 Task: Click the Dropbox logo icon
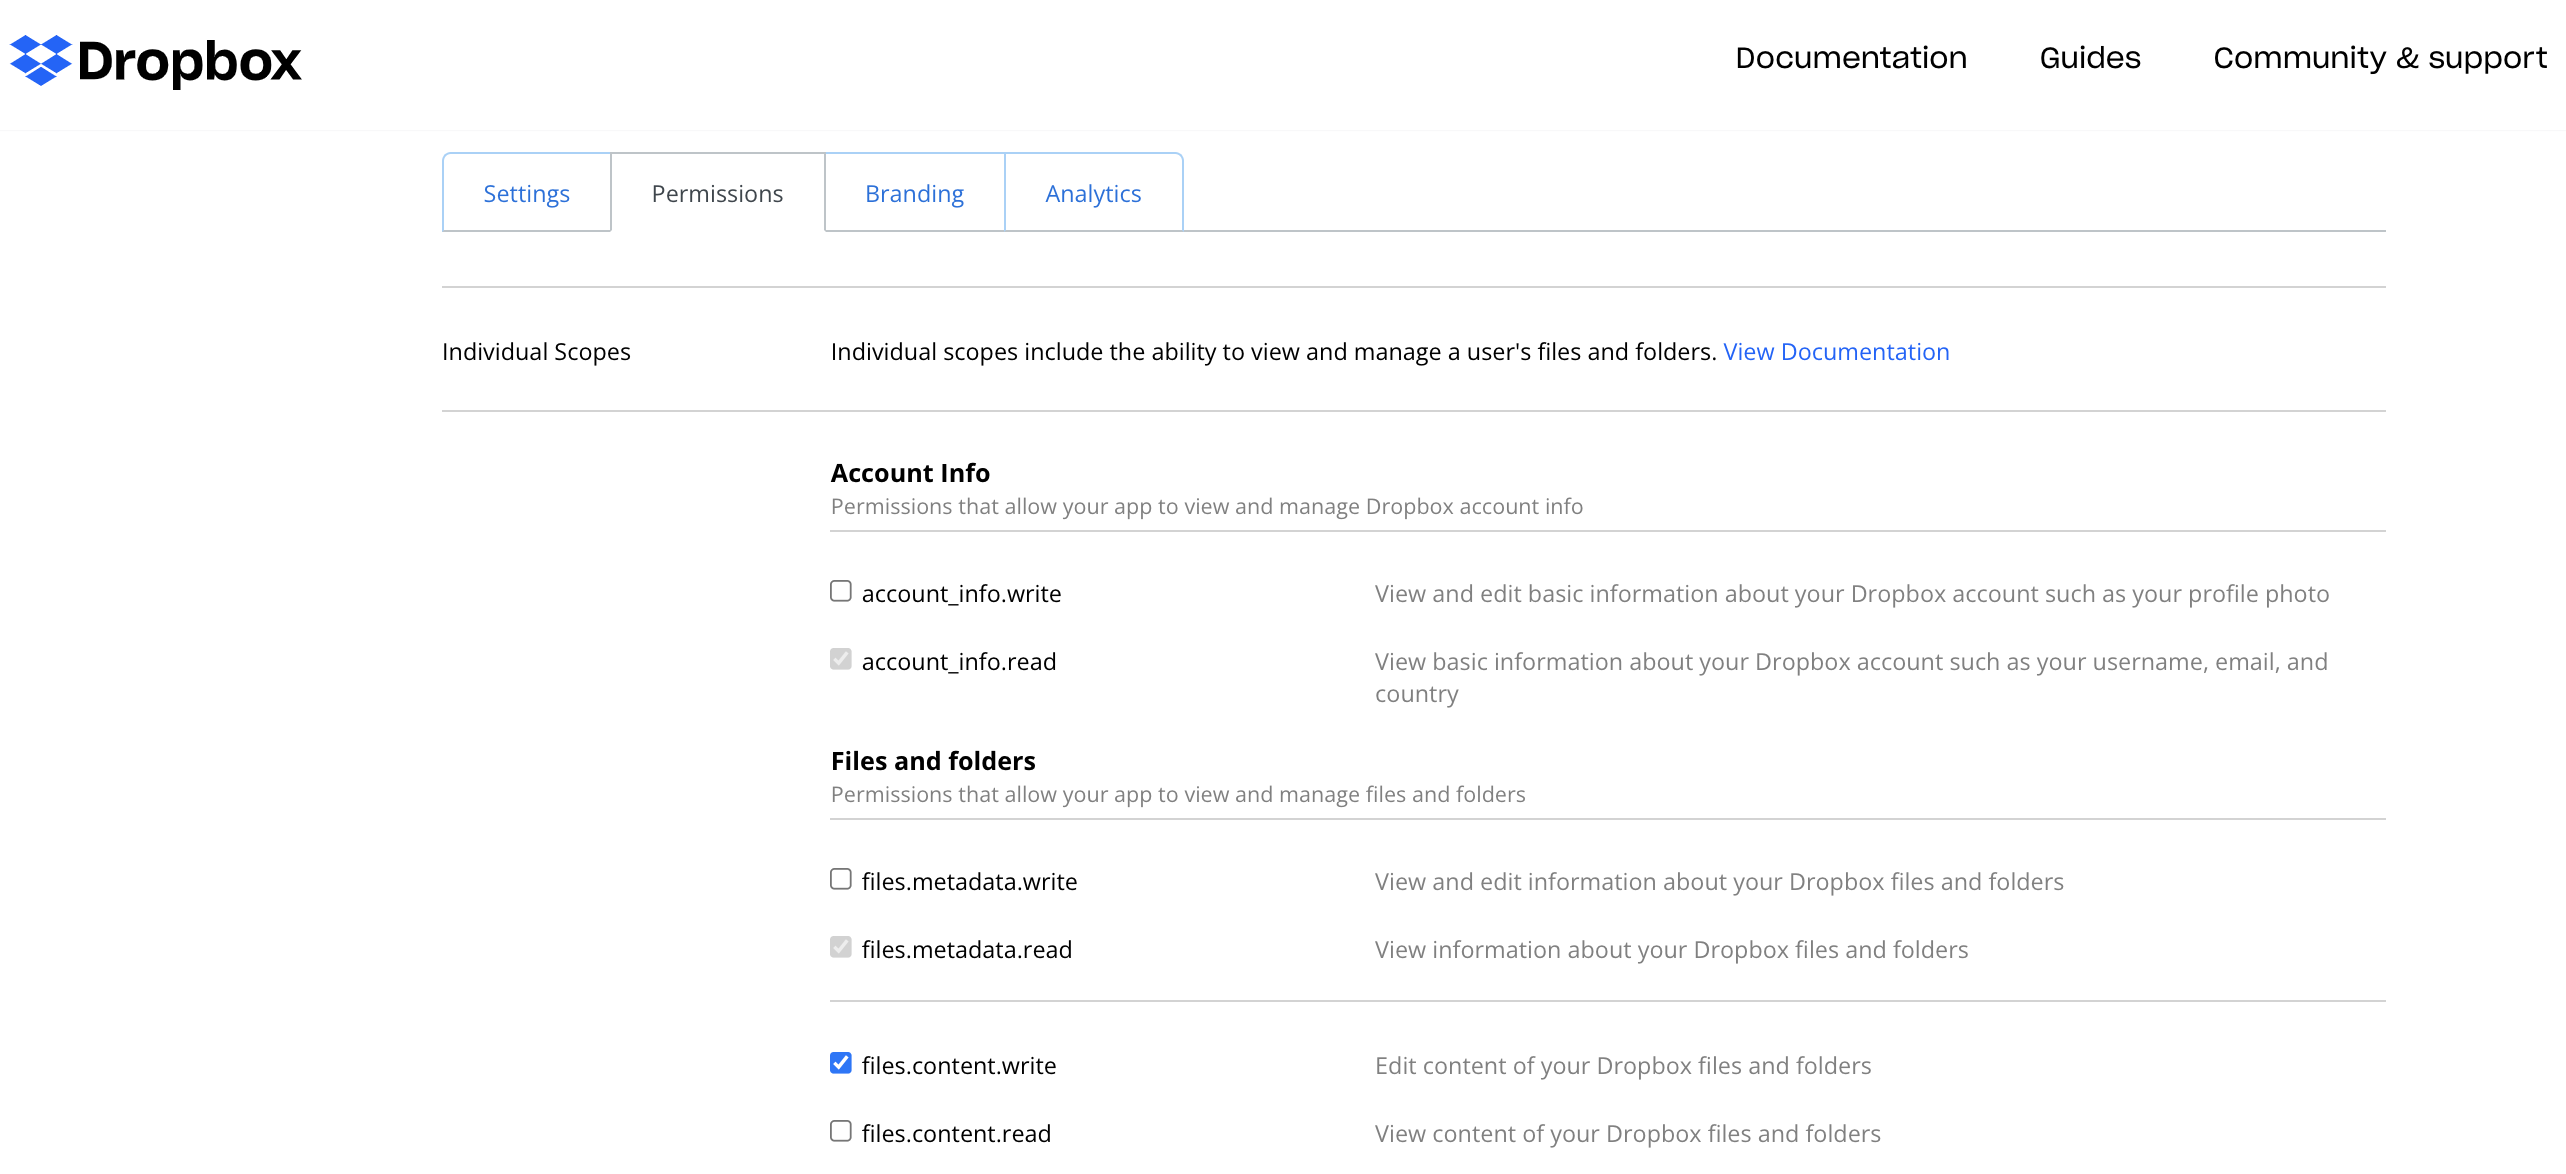(40, 60)
